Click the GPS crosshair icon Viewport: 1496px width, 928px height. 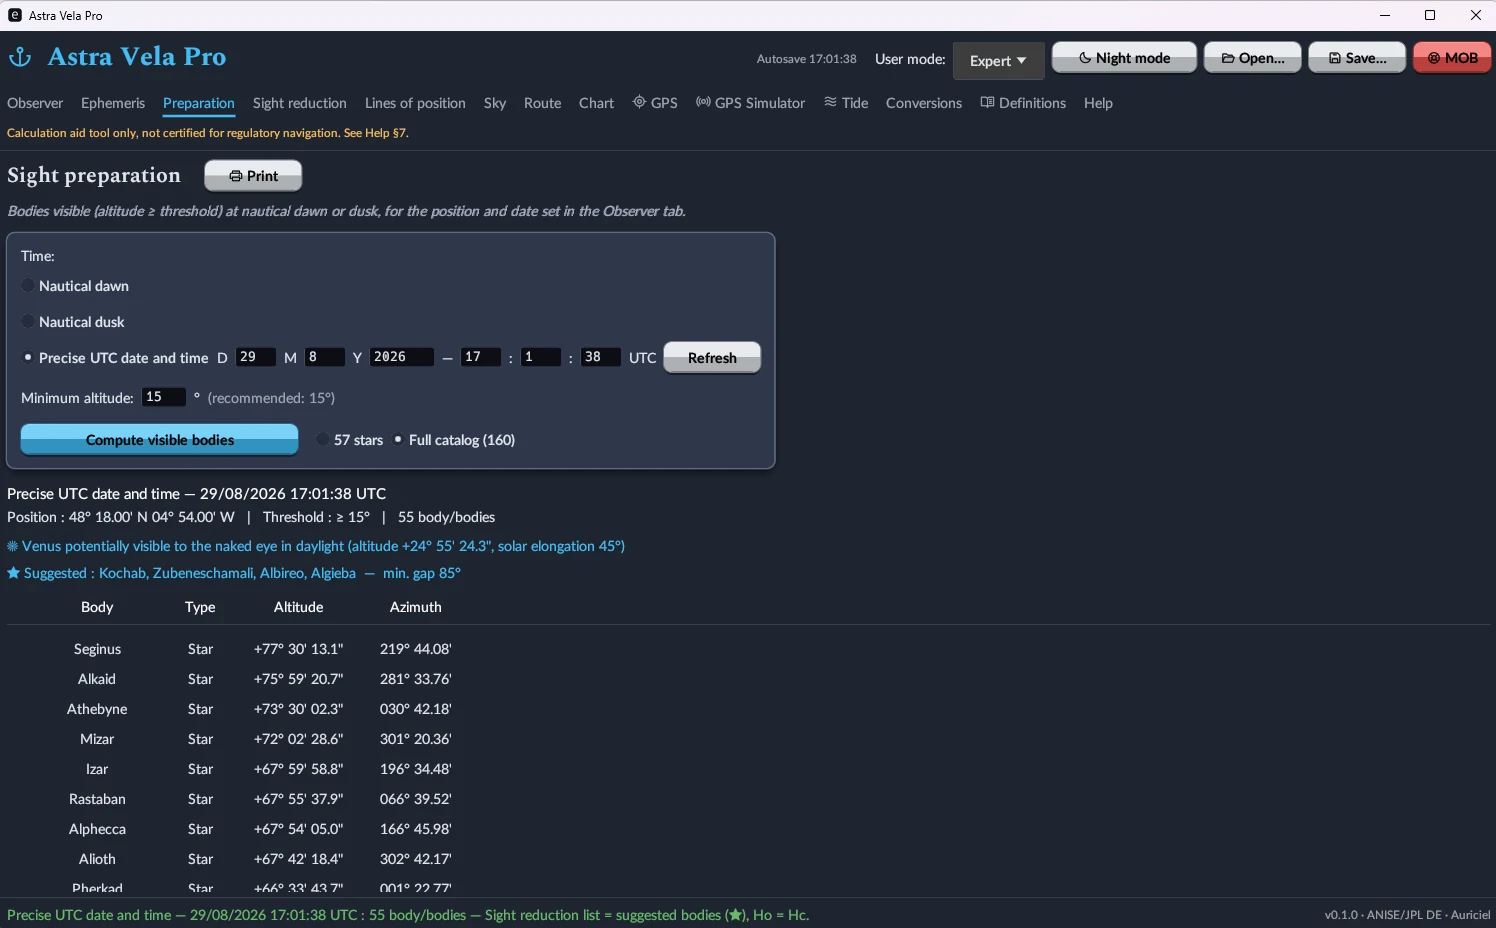(639, 102)
